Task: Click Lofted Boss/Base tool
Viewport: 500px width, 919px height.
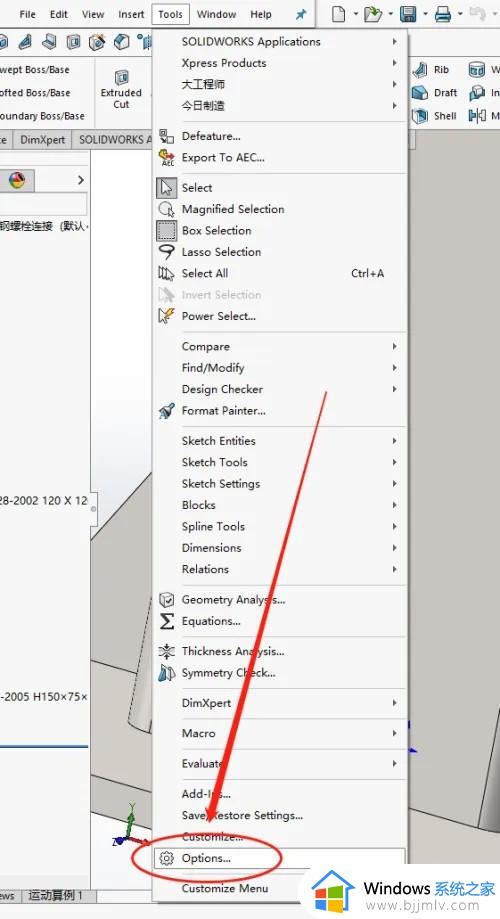Action: pyautogui.click(x=35, y=93)
